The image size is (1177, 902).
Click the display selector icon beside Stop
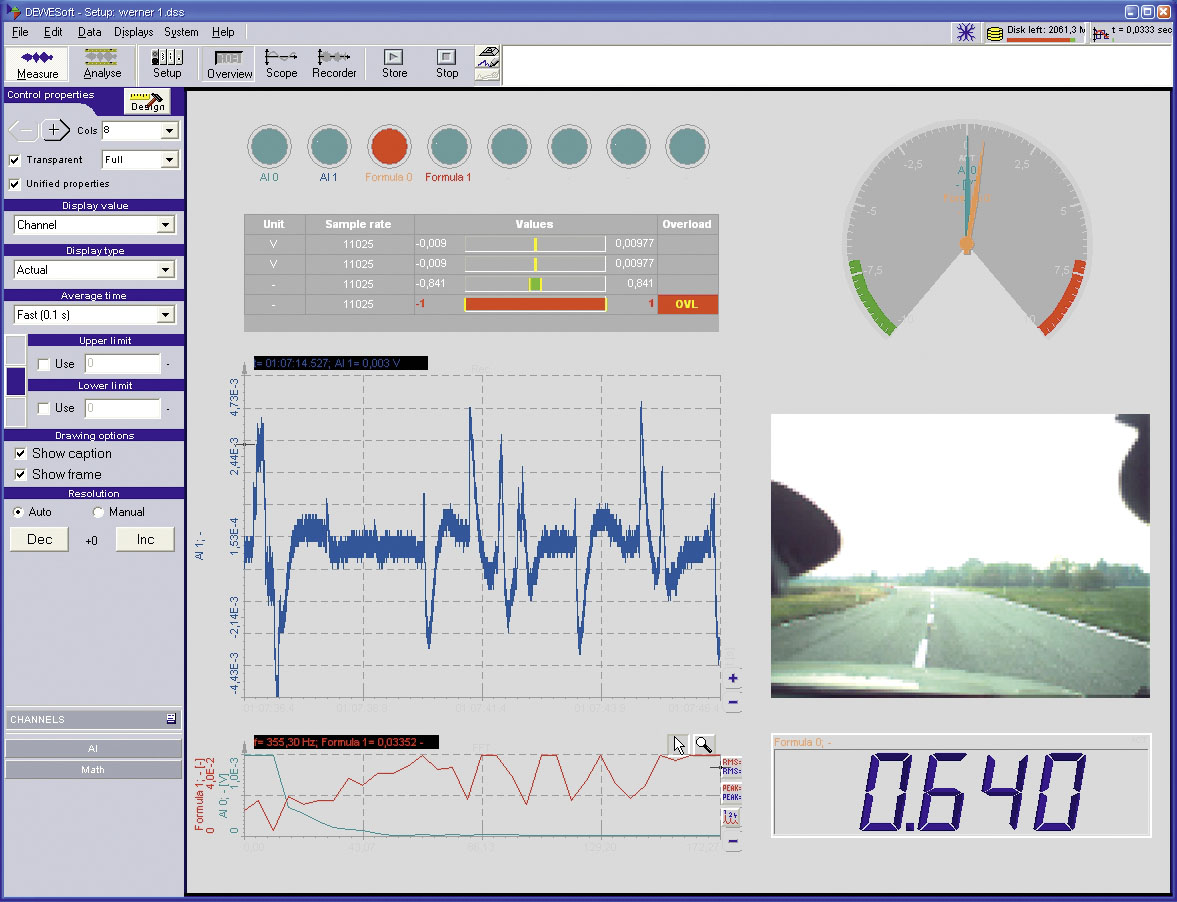(487, 65)
